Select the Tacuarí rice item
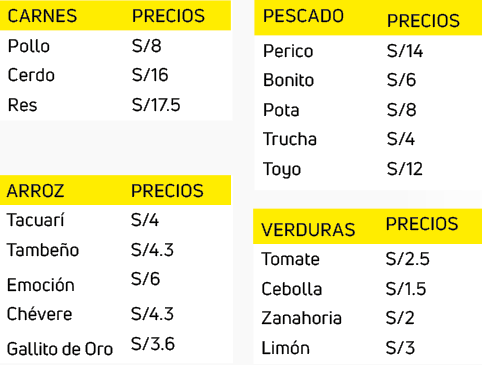 pos(35,220)
